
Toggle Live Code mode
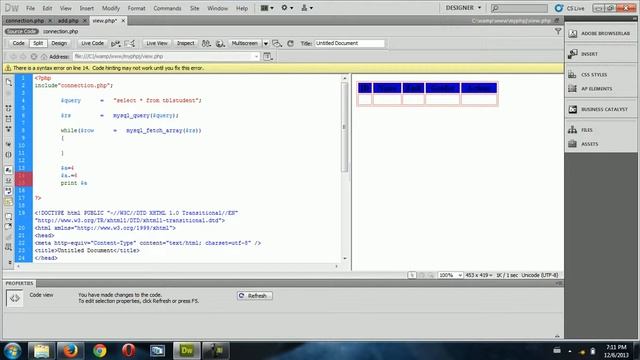92,43
